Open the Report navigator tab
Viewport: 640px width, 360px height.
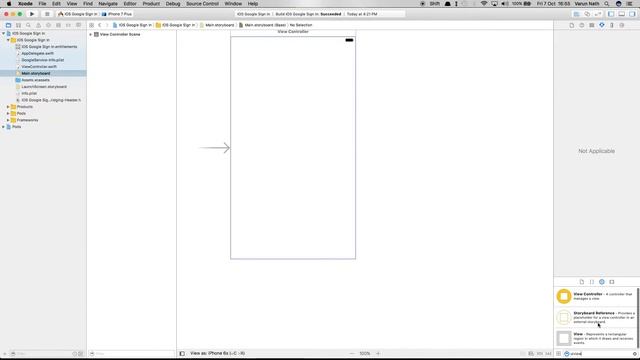[x=78, y=25]
